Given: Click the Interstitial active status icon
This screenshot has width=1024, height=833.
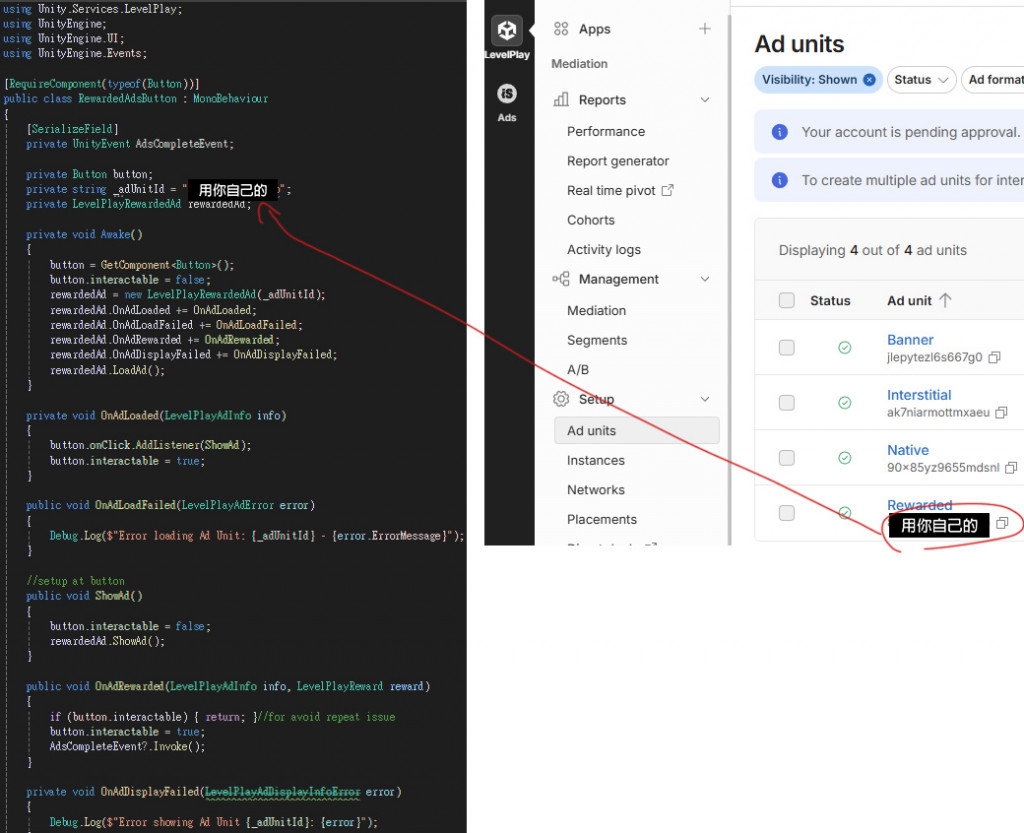Looking at the screenshot, I should [844, 403].
